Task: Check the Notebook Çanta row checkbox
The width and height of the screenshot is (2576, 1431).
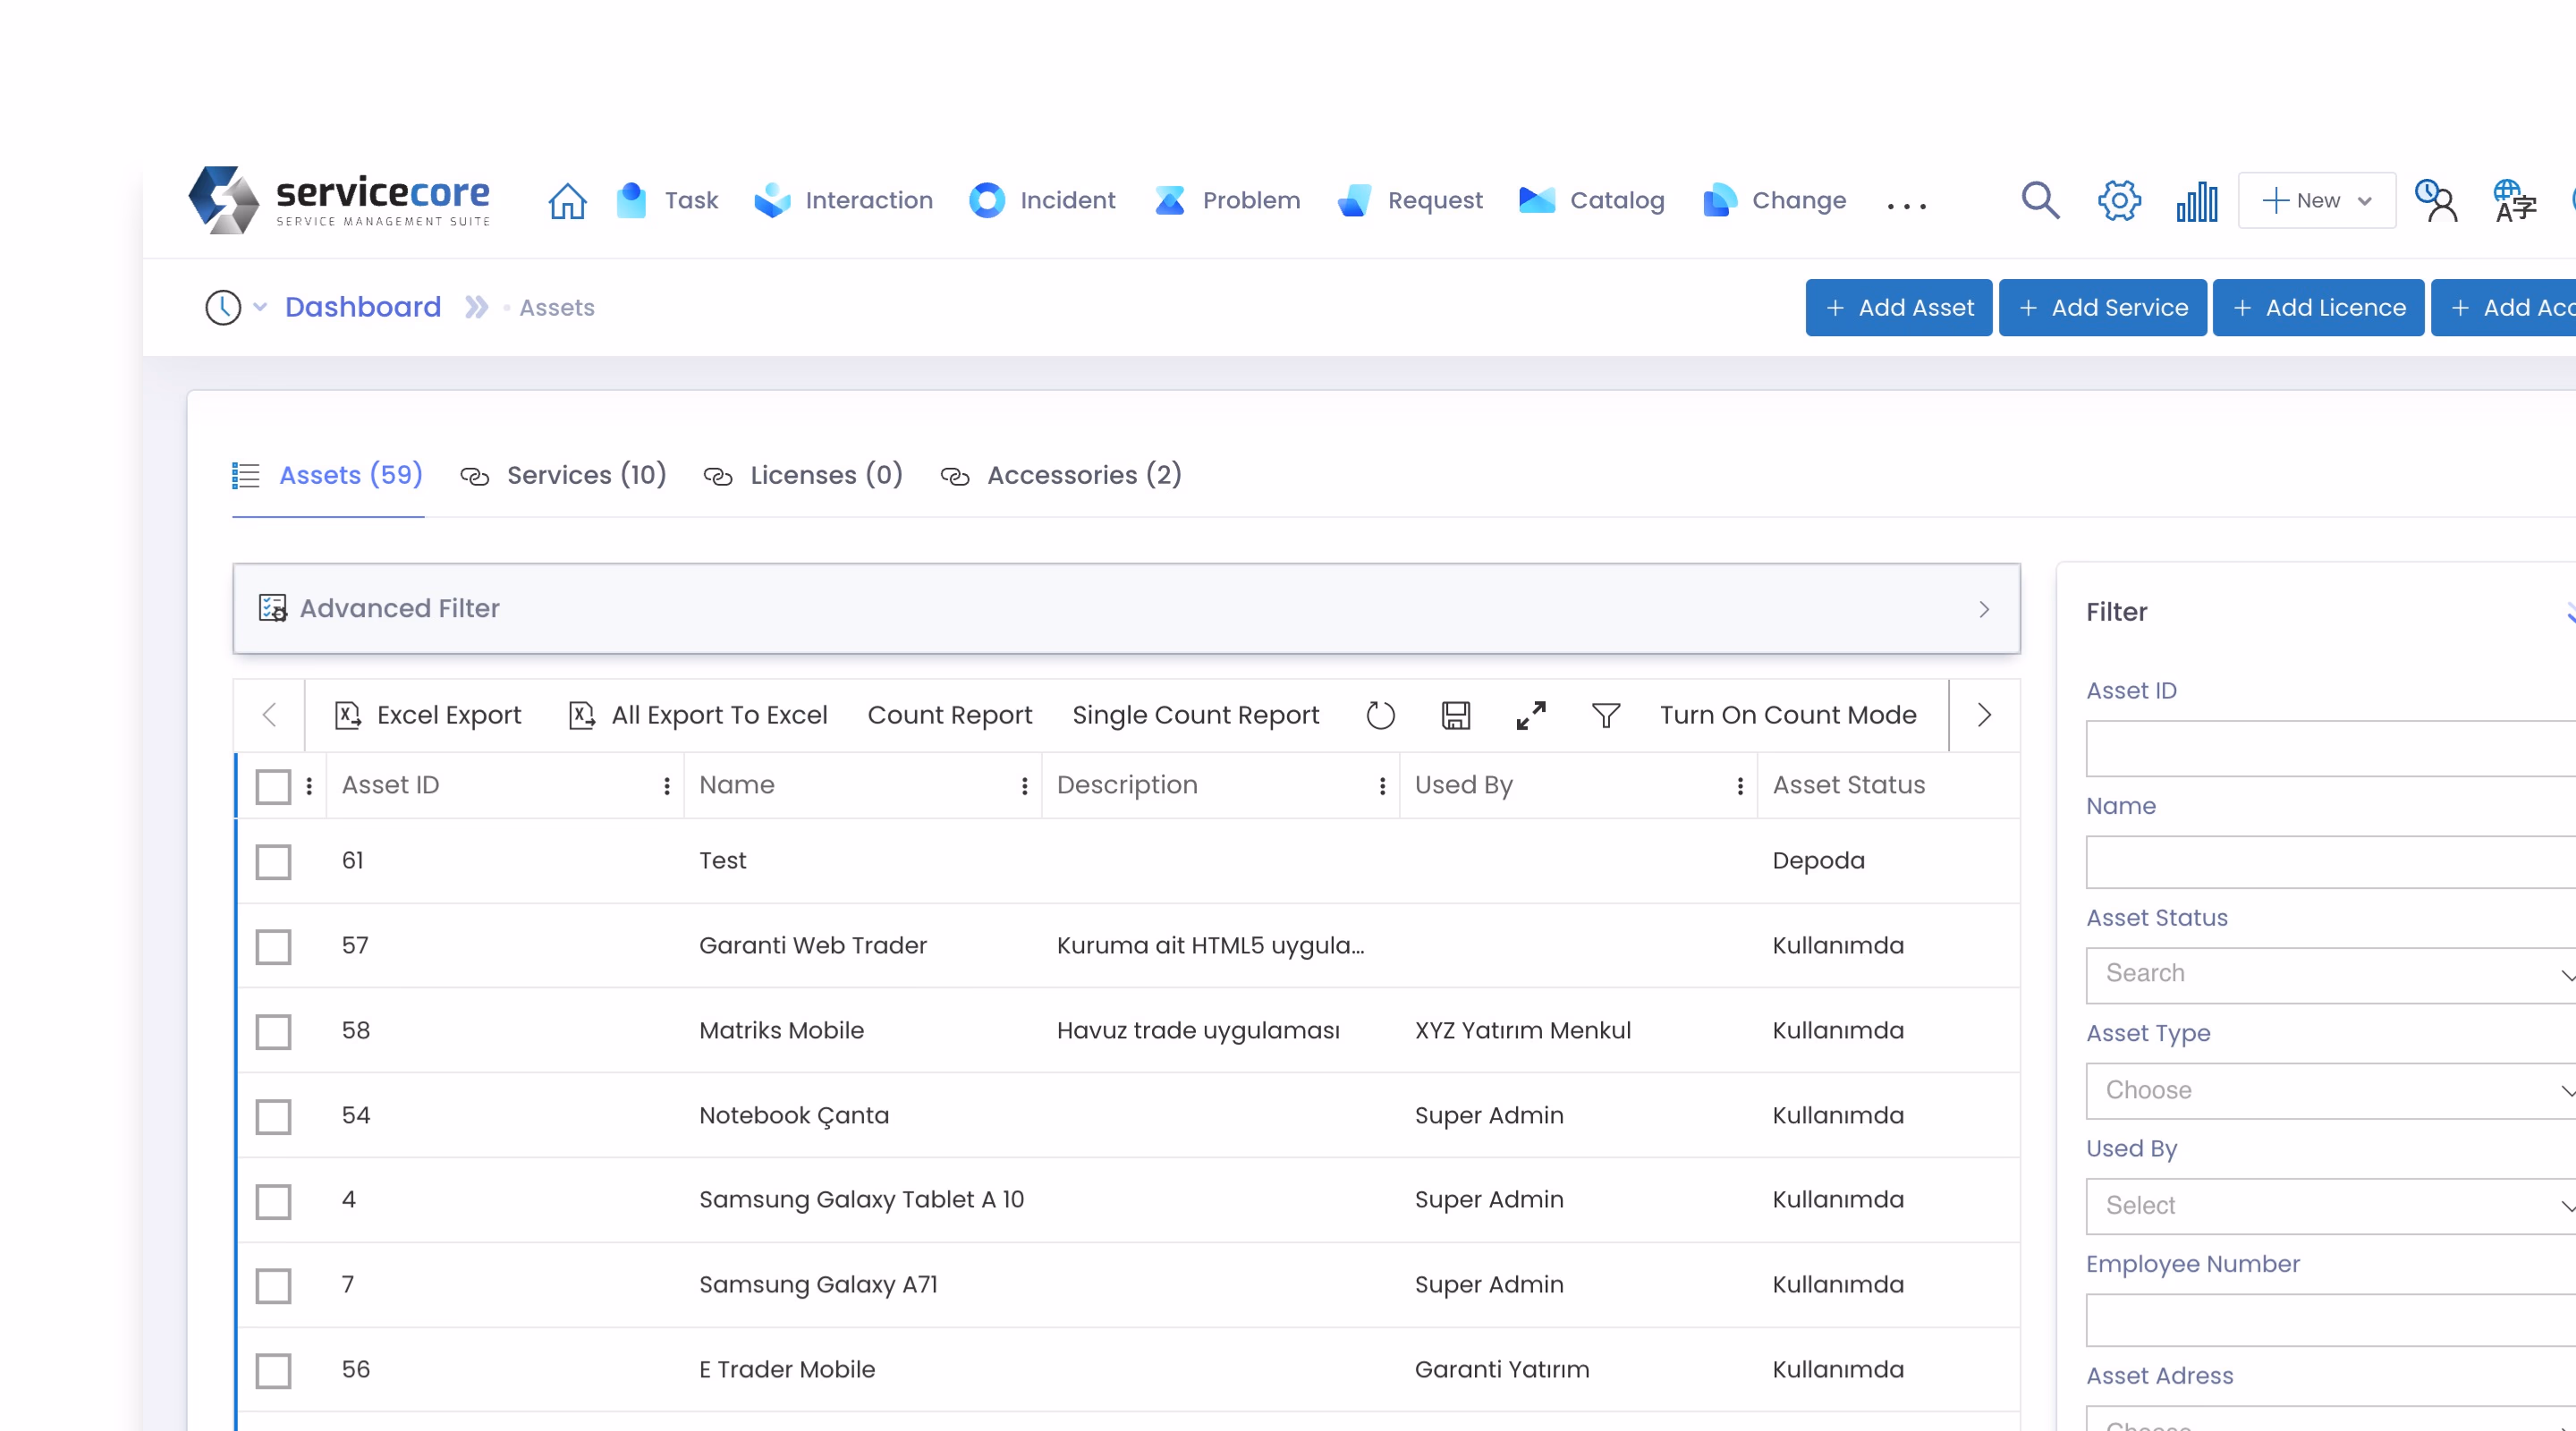Action: click(273, 1116)
